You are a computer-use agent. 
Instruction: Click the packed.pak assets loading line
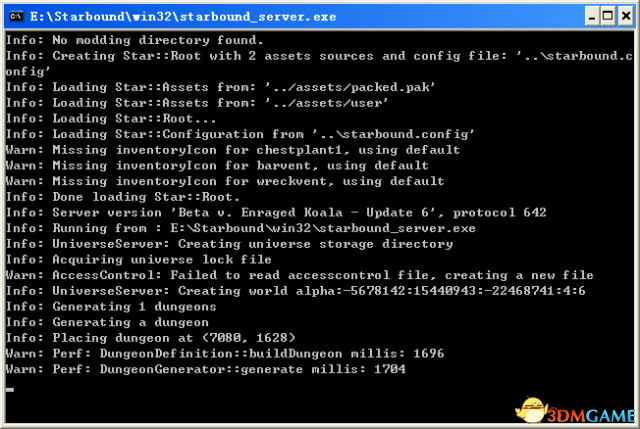tap(220, 87)
